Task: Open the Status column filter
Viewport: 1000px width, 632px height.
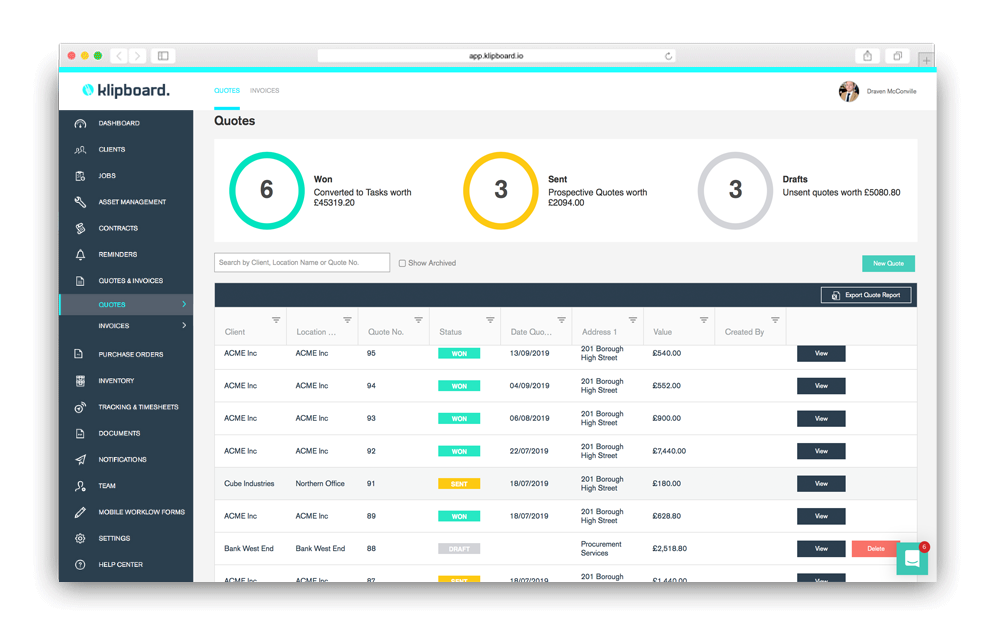Action: [x=490, y=320]
